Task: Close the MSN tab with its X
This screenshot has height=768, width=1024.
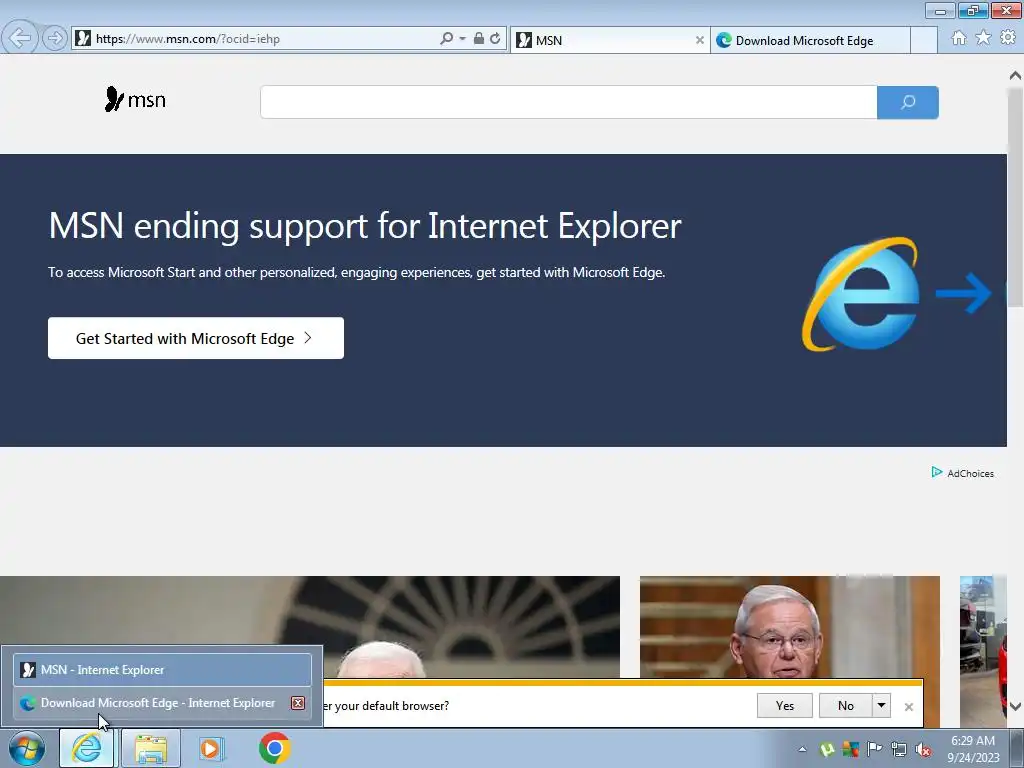Action: 699,40
